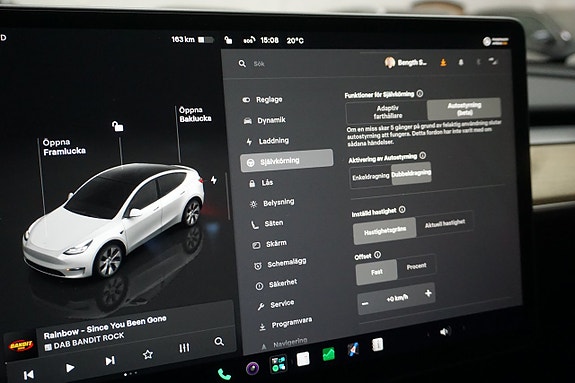Image resolution: width=575 pixels, height=383 pixels.
Task: Open the Belysning settings menu
Action: click(272, 203)
